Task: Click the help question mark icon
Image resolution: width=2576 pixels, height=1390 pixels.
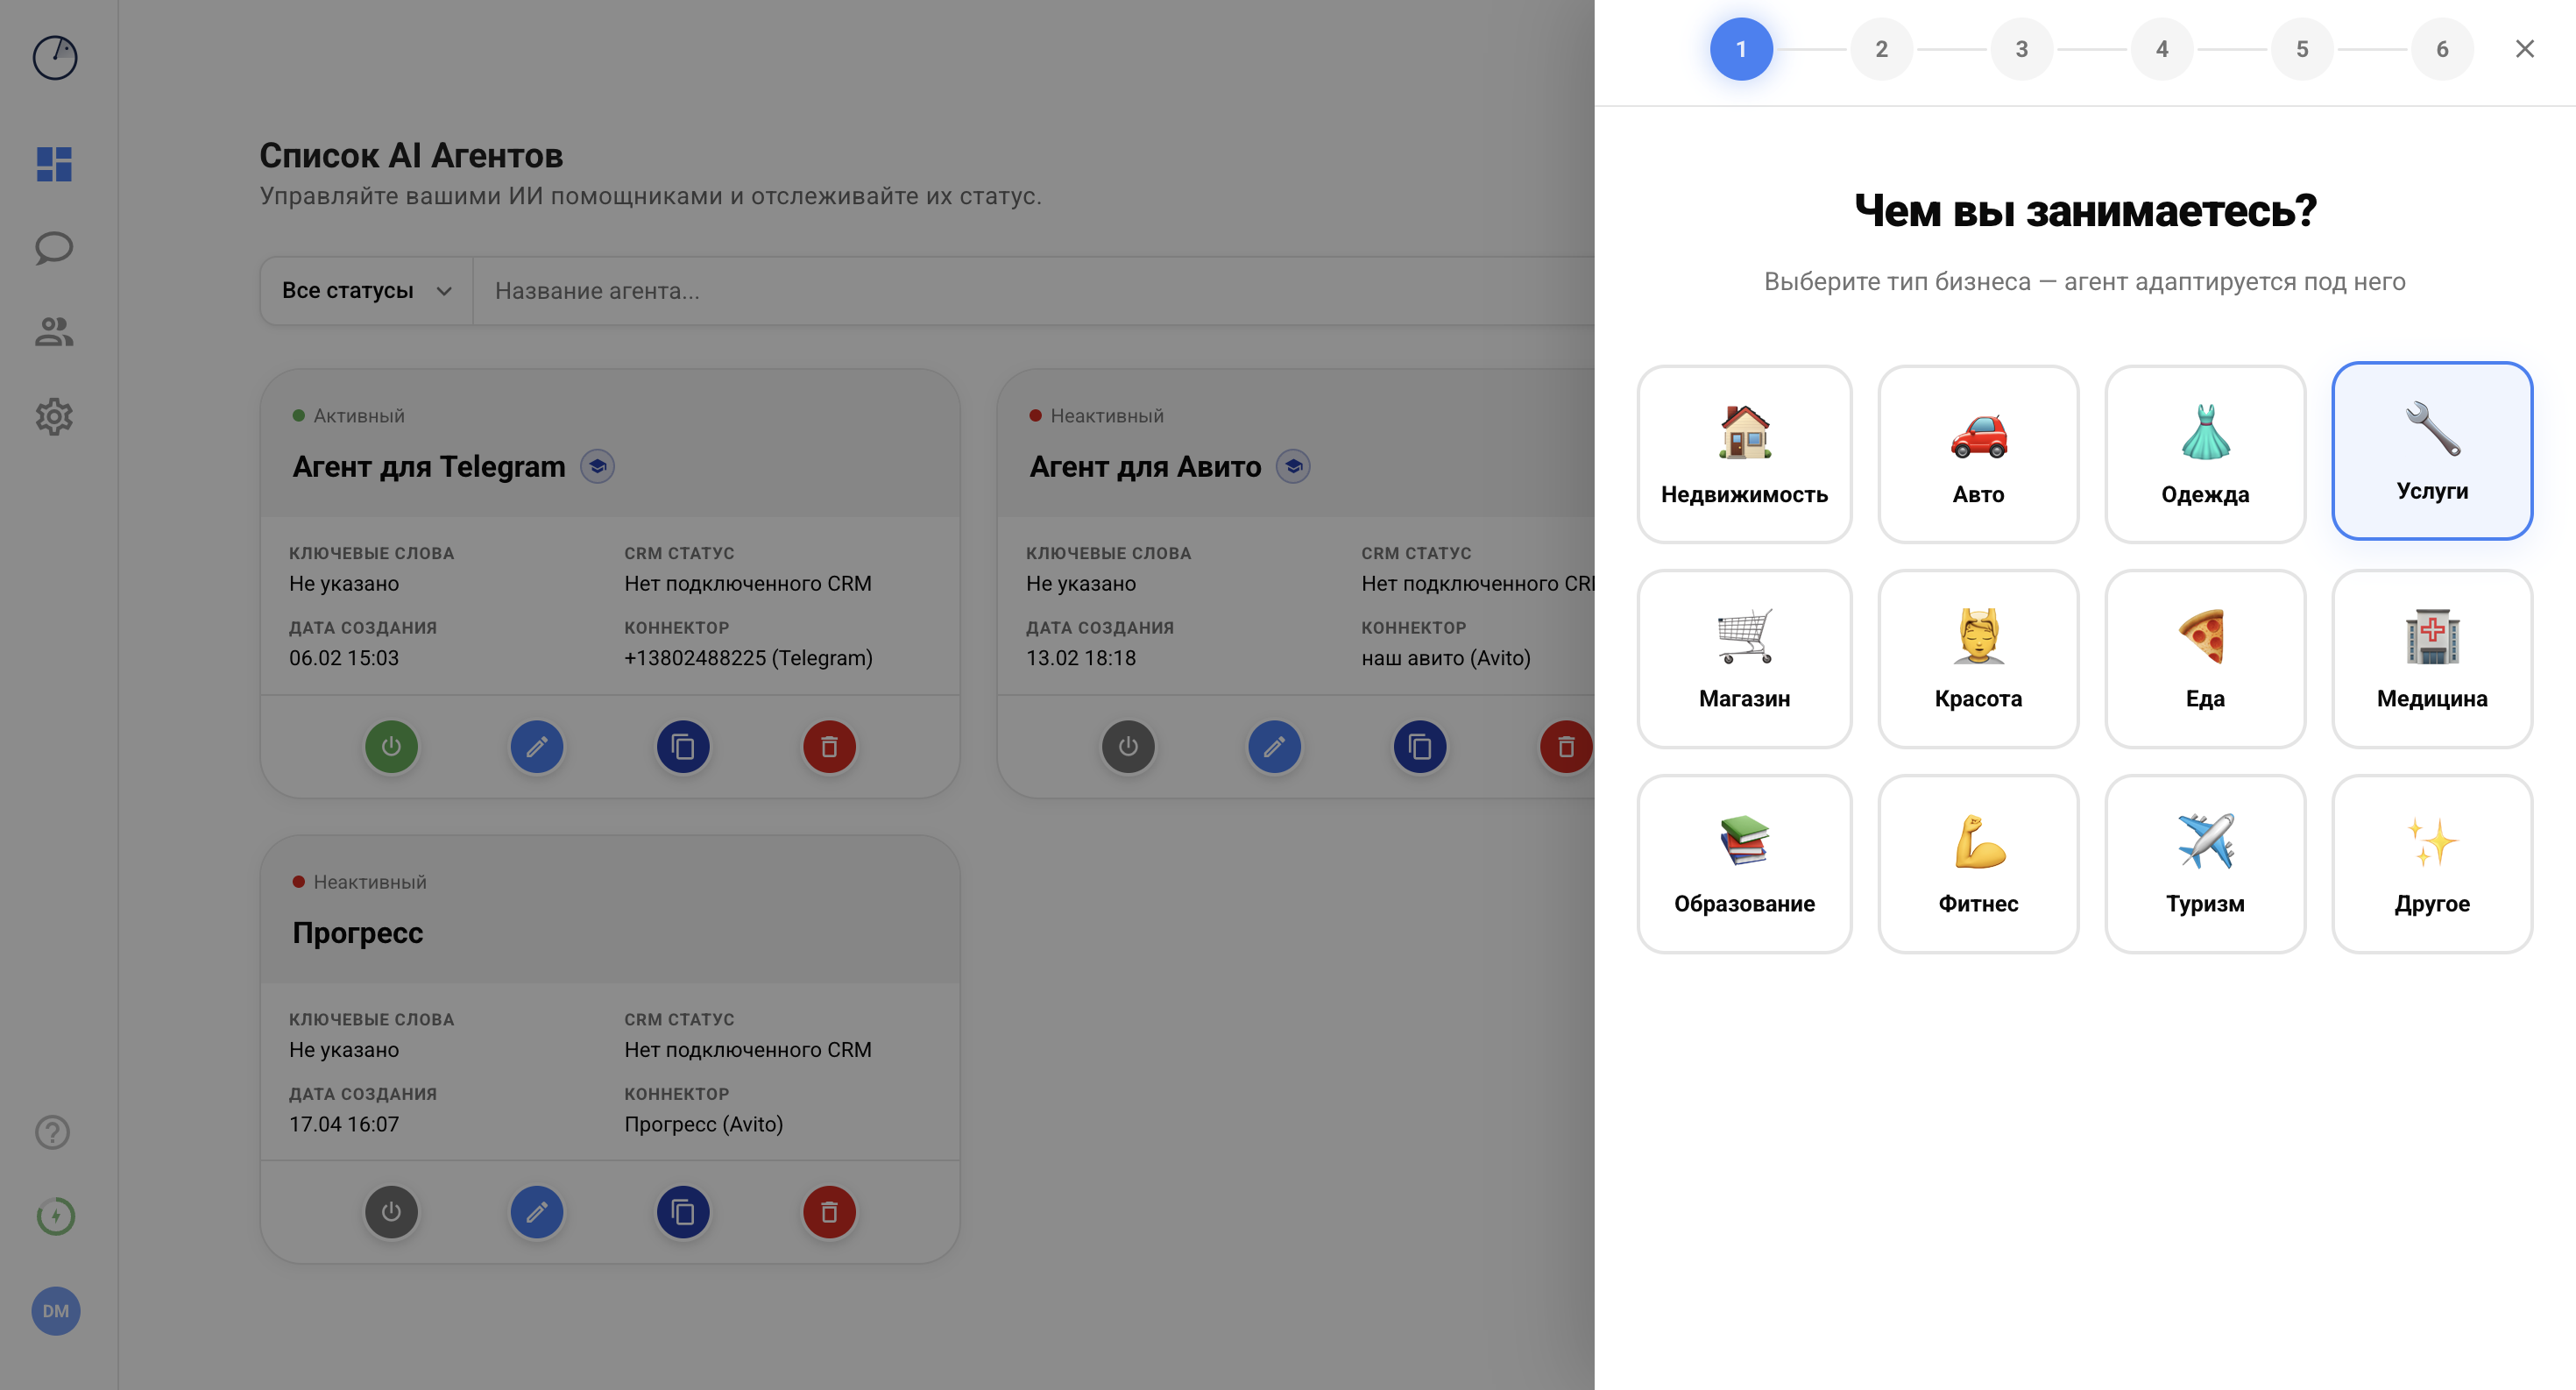Action: (52, 1132)
